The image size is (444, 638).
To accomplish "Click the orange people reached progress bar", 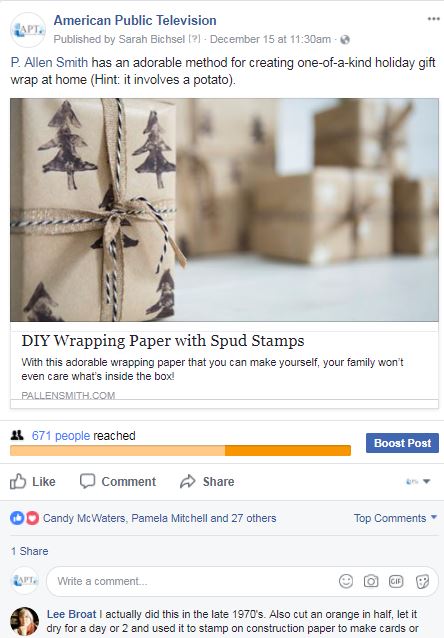I will (x=180, y=450).
